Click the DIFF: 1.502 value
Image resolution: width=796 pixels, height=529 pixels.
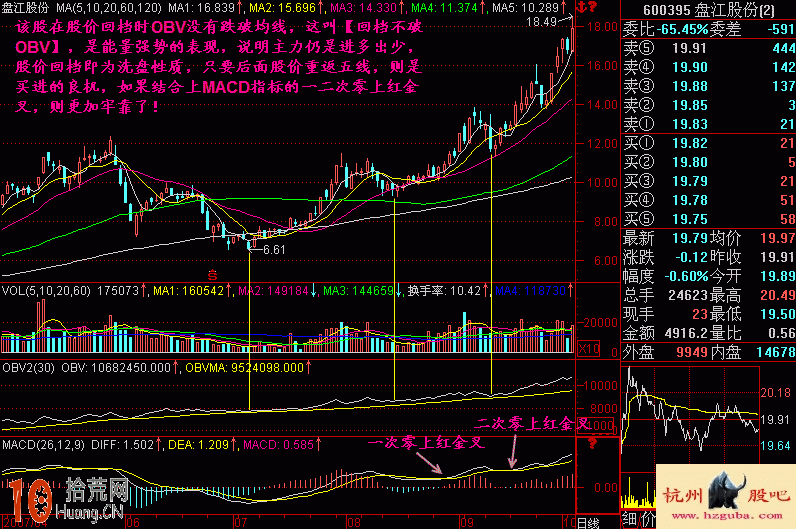[x=126, y=445]
